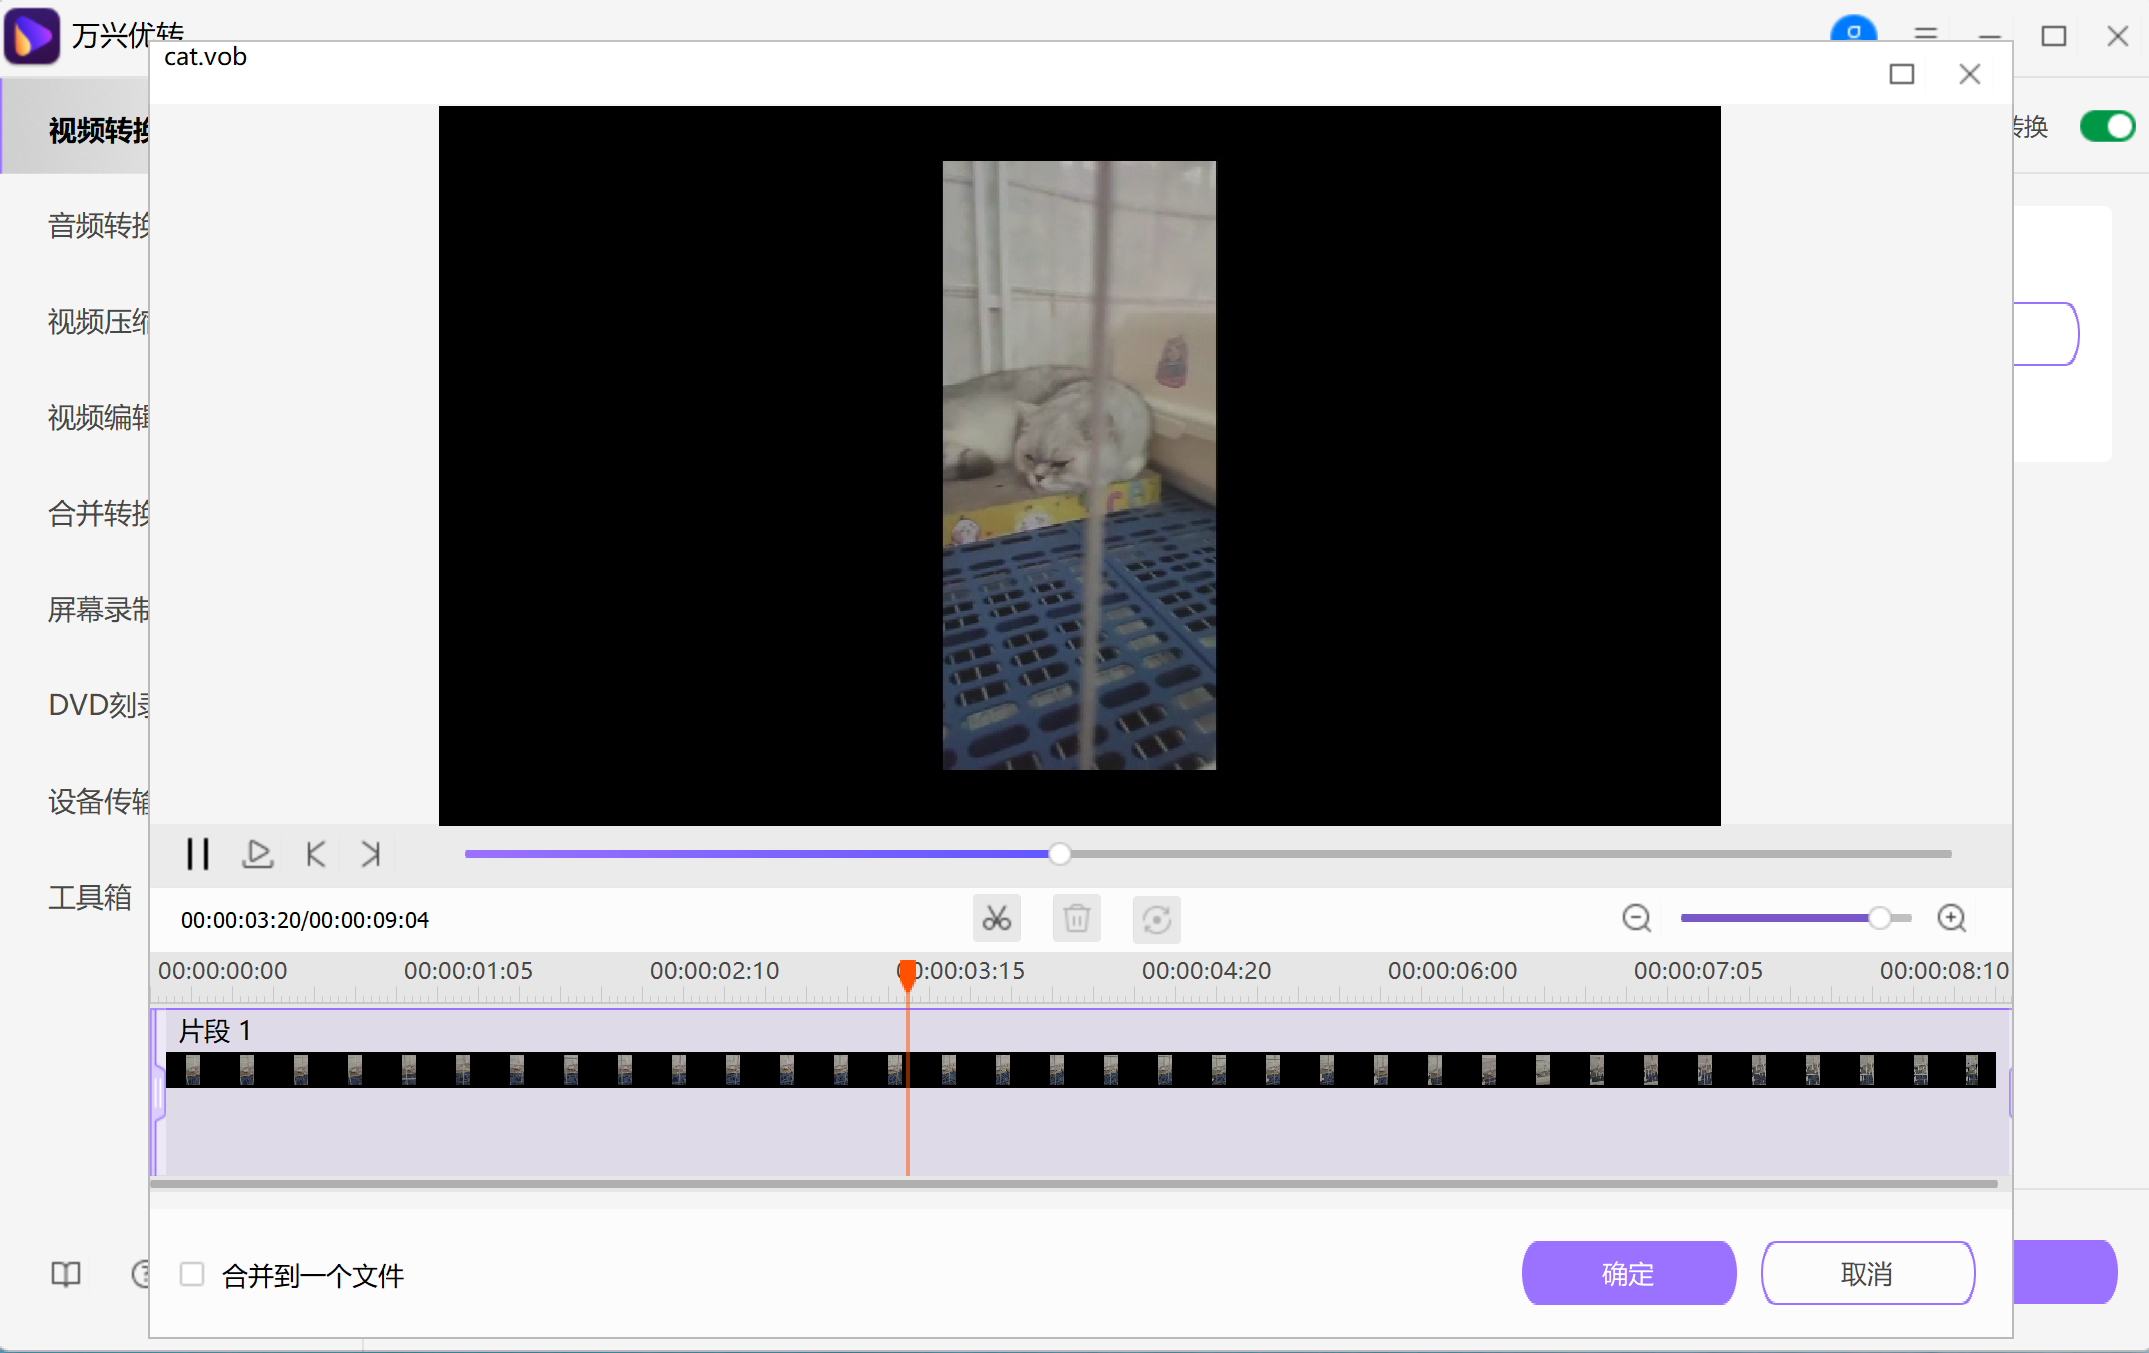Delete the selected segment with the trash icon

tap(1076, 918)
